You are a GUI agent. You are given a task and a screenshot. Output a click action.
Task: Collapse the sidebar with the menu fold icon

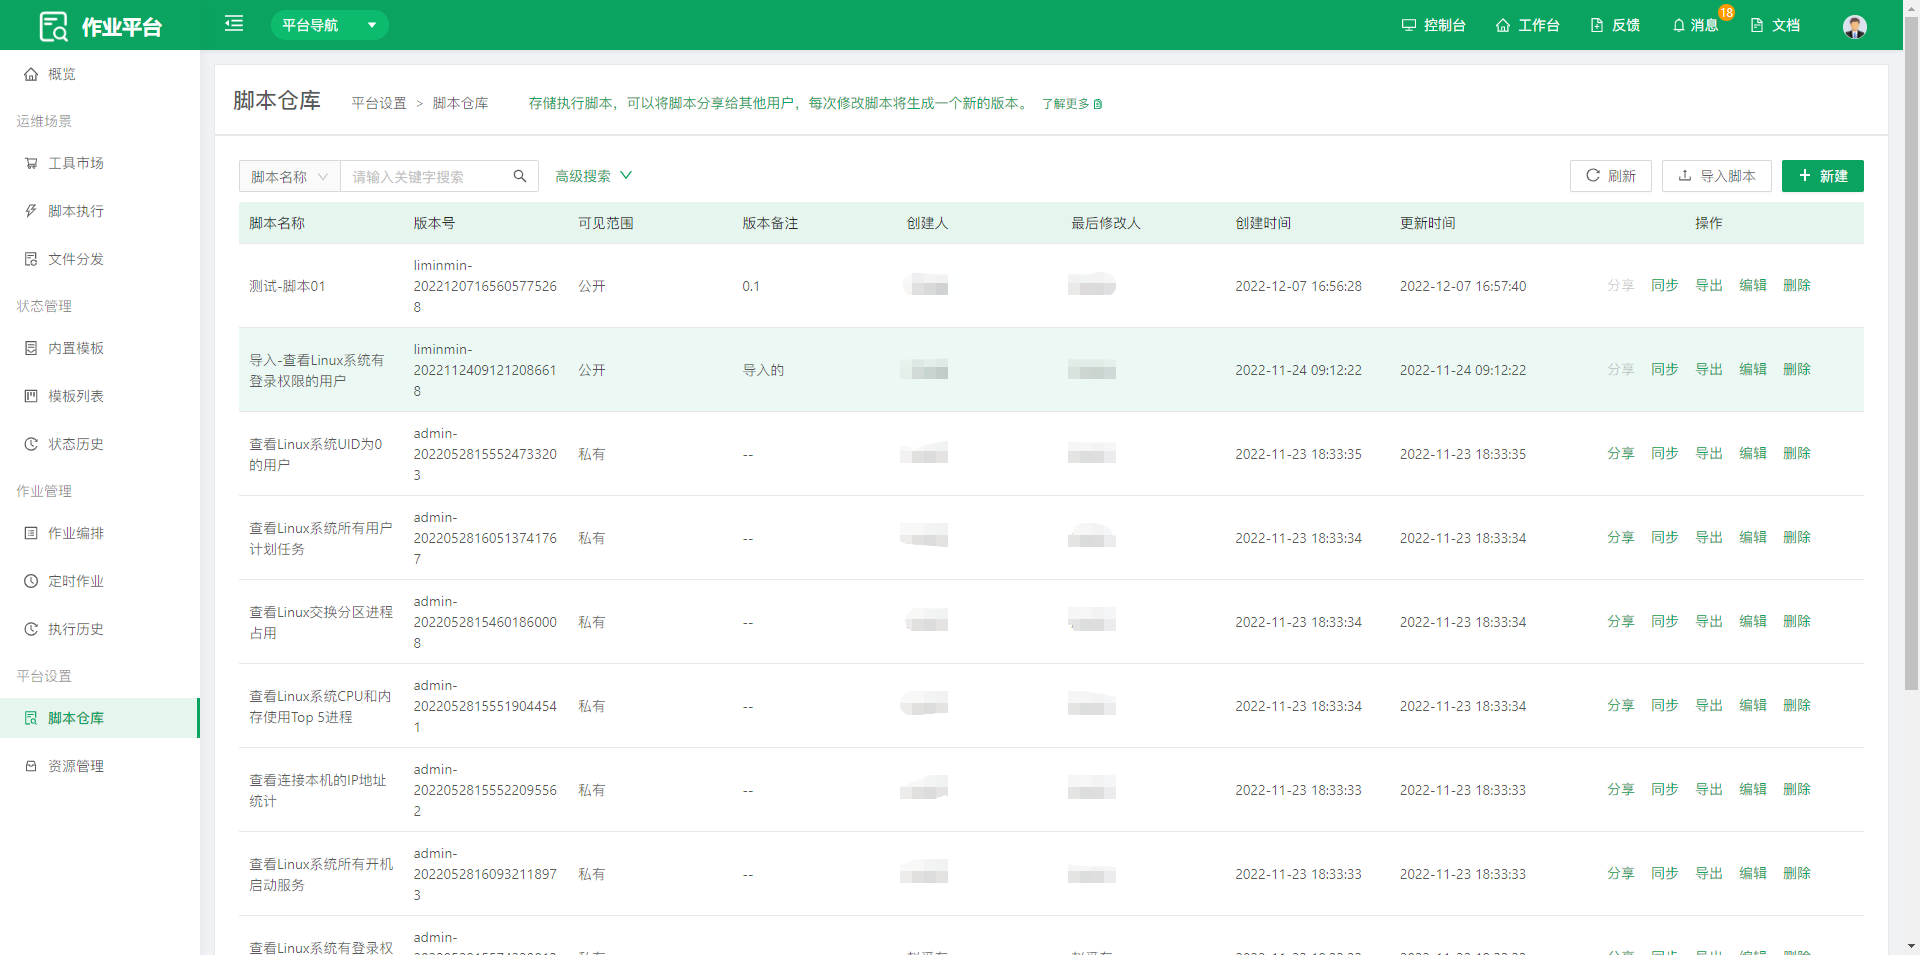click(x=234, y=24)
